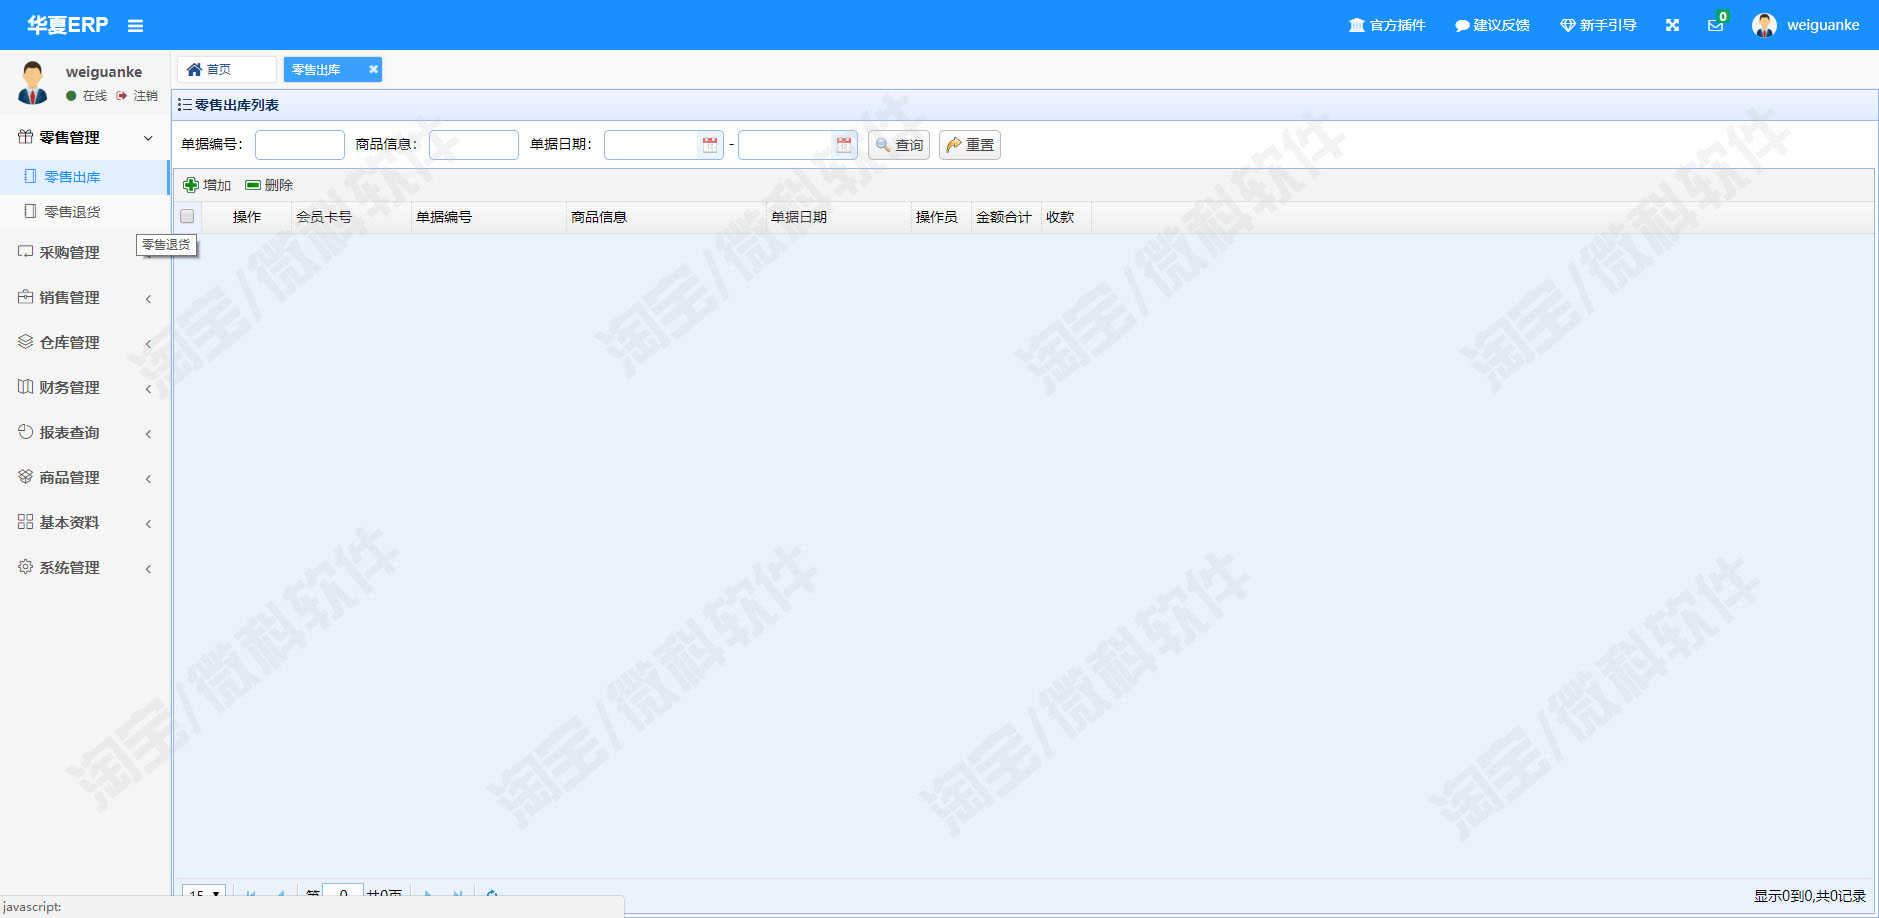The image size is (1879, 918).
Task: Click the 删除 delete button
Action: [269, 185]
